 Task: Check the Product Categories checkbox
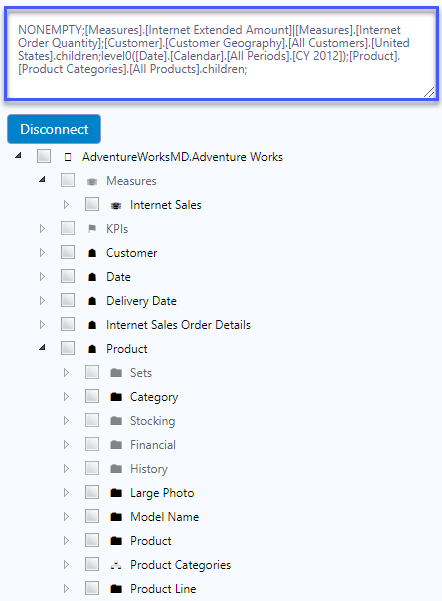tap(92, 564)
